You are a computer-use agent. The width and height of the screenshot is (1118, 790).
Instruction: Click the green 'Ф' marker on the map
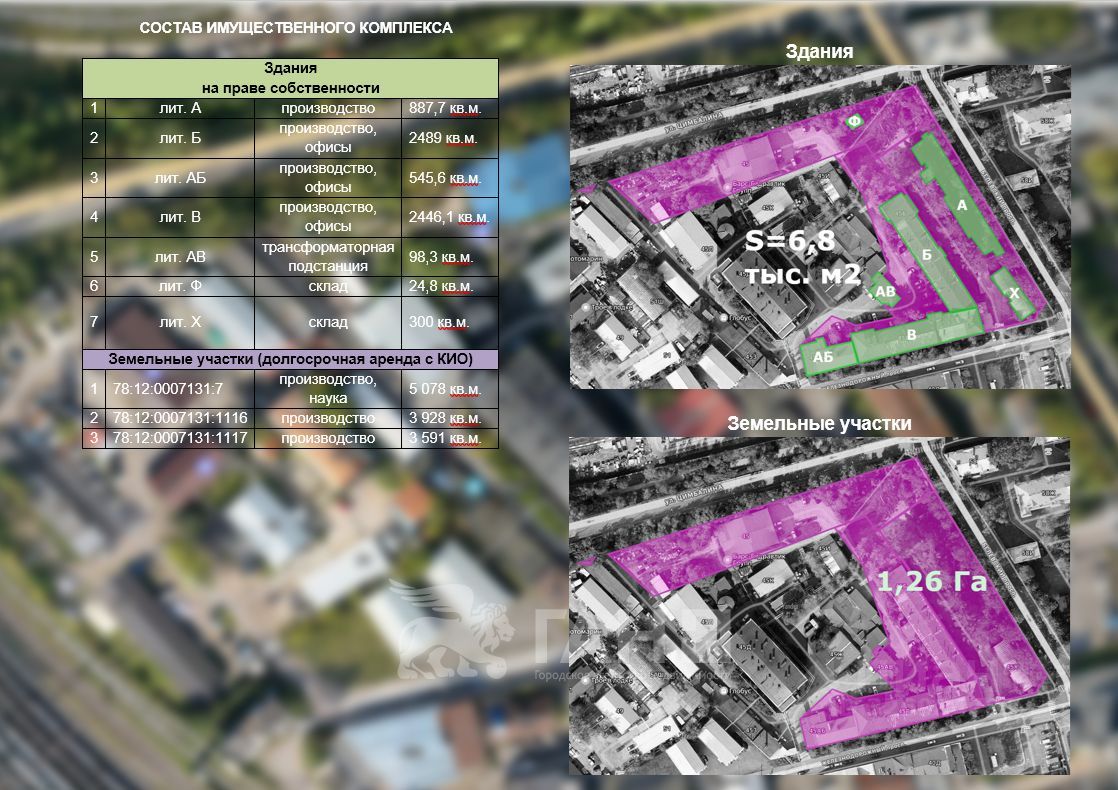(854, 120)
